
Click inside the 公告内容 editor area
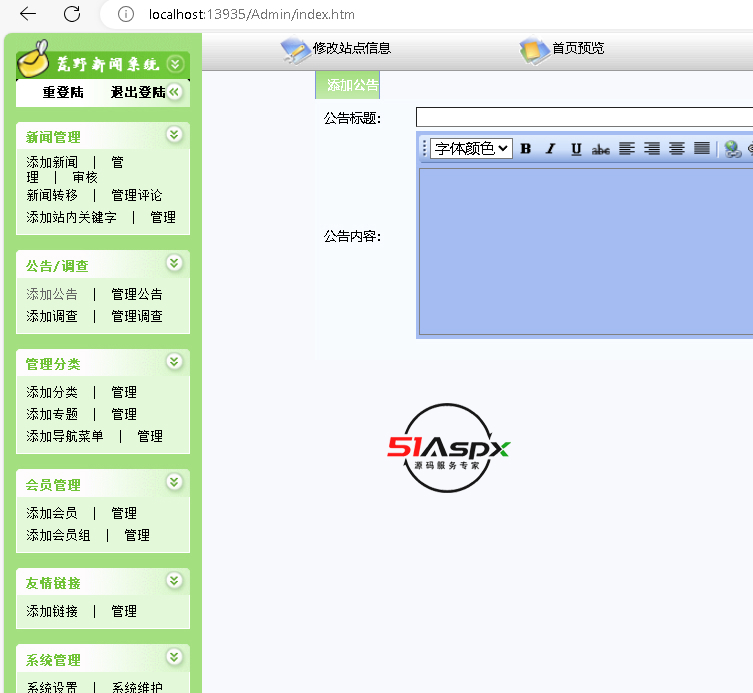(586, 251)
